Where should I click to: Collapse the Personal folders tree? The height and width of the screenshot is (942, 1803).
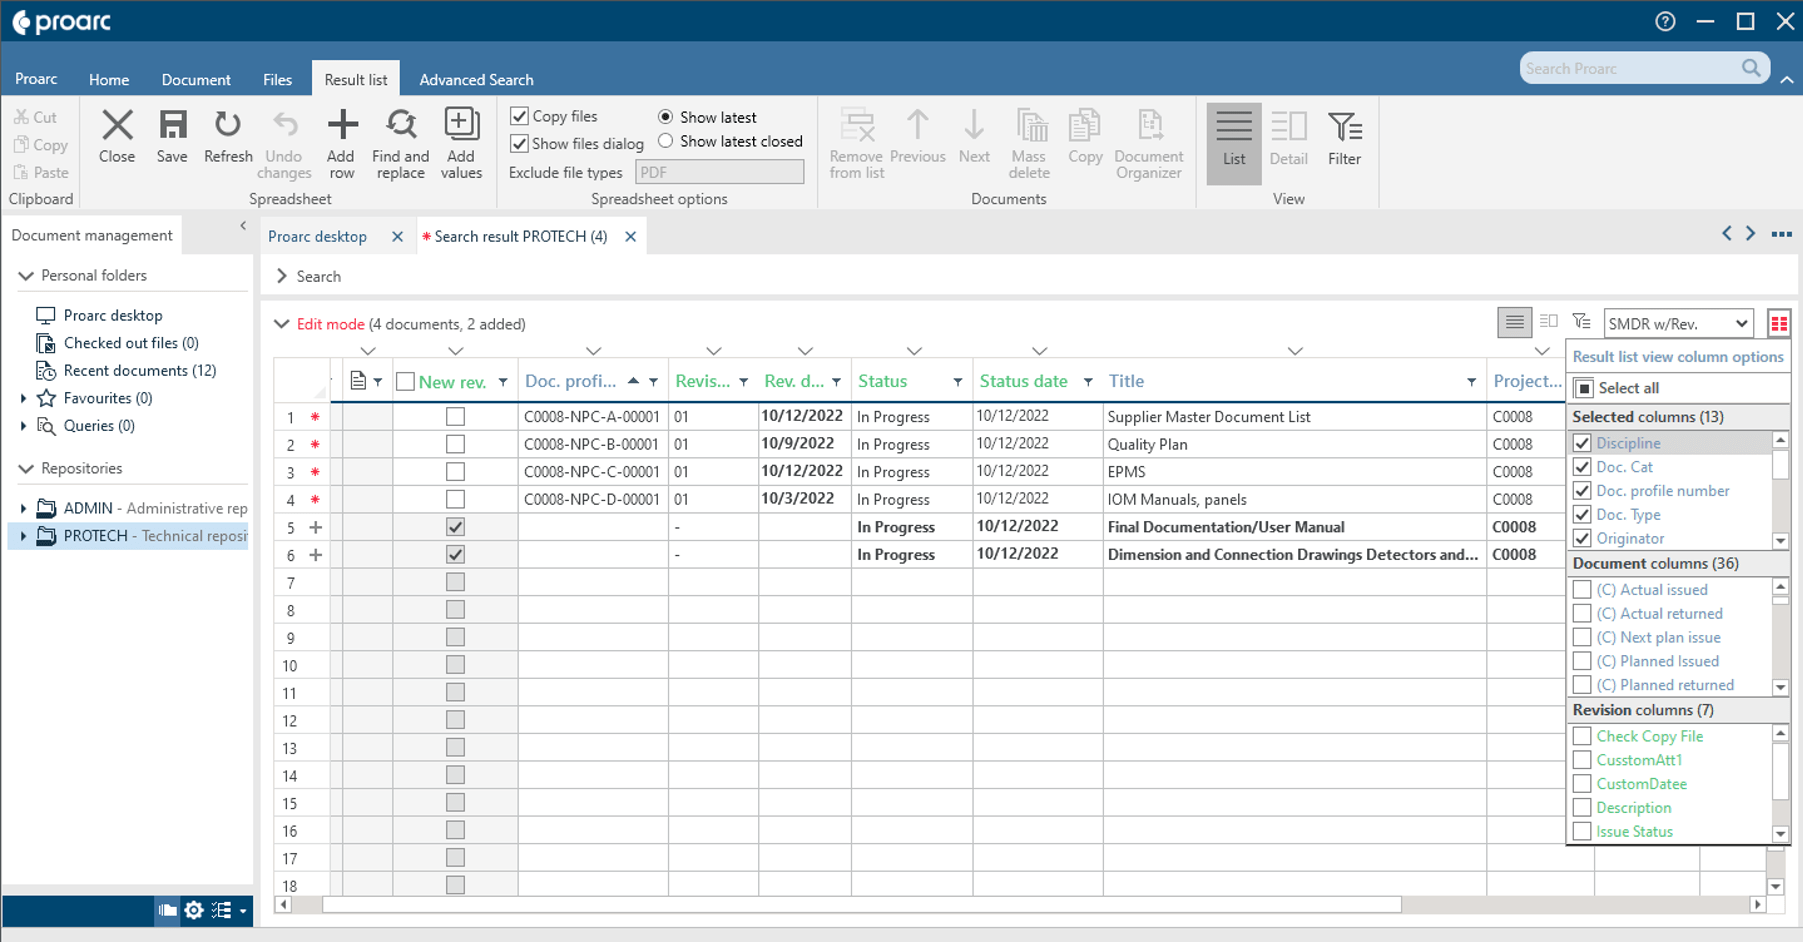26,275
